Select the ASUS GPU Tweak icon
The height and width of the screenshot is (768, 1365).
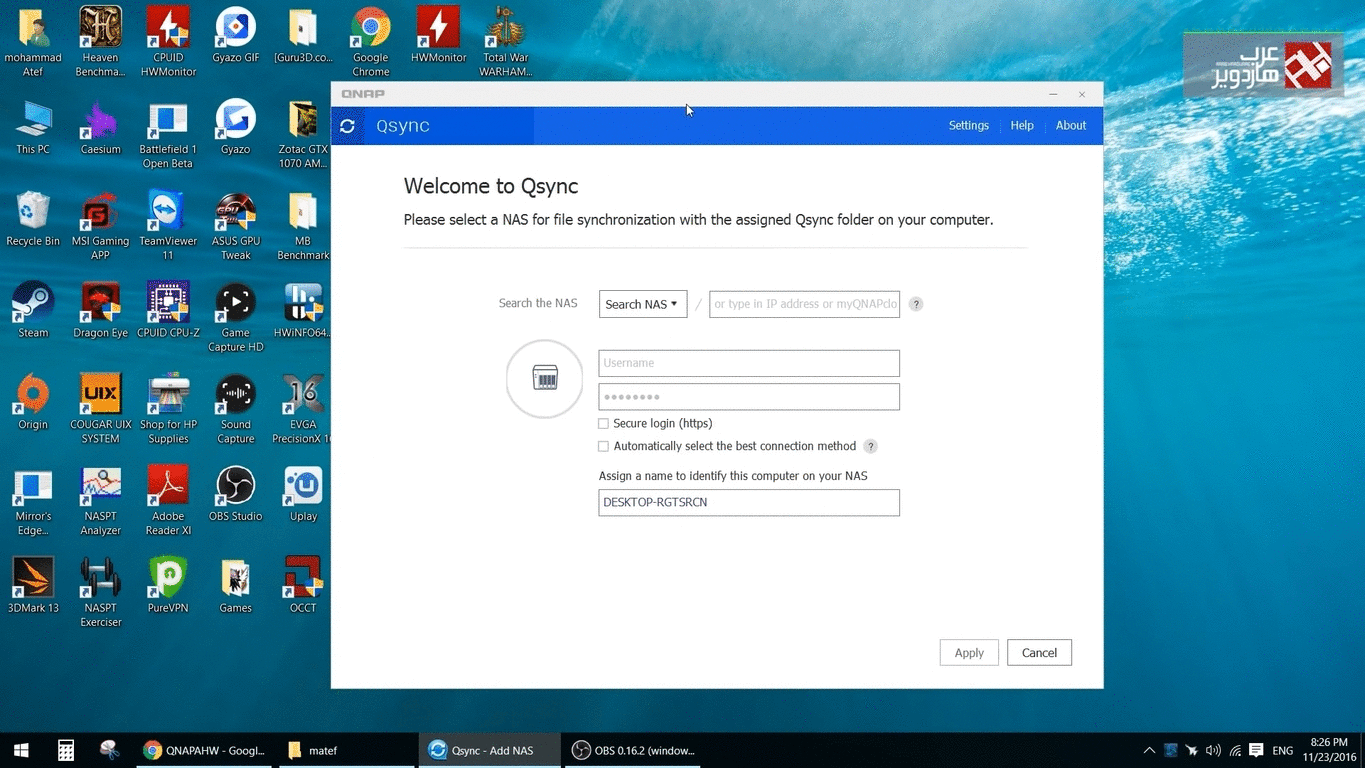(x=236, y=226)
